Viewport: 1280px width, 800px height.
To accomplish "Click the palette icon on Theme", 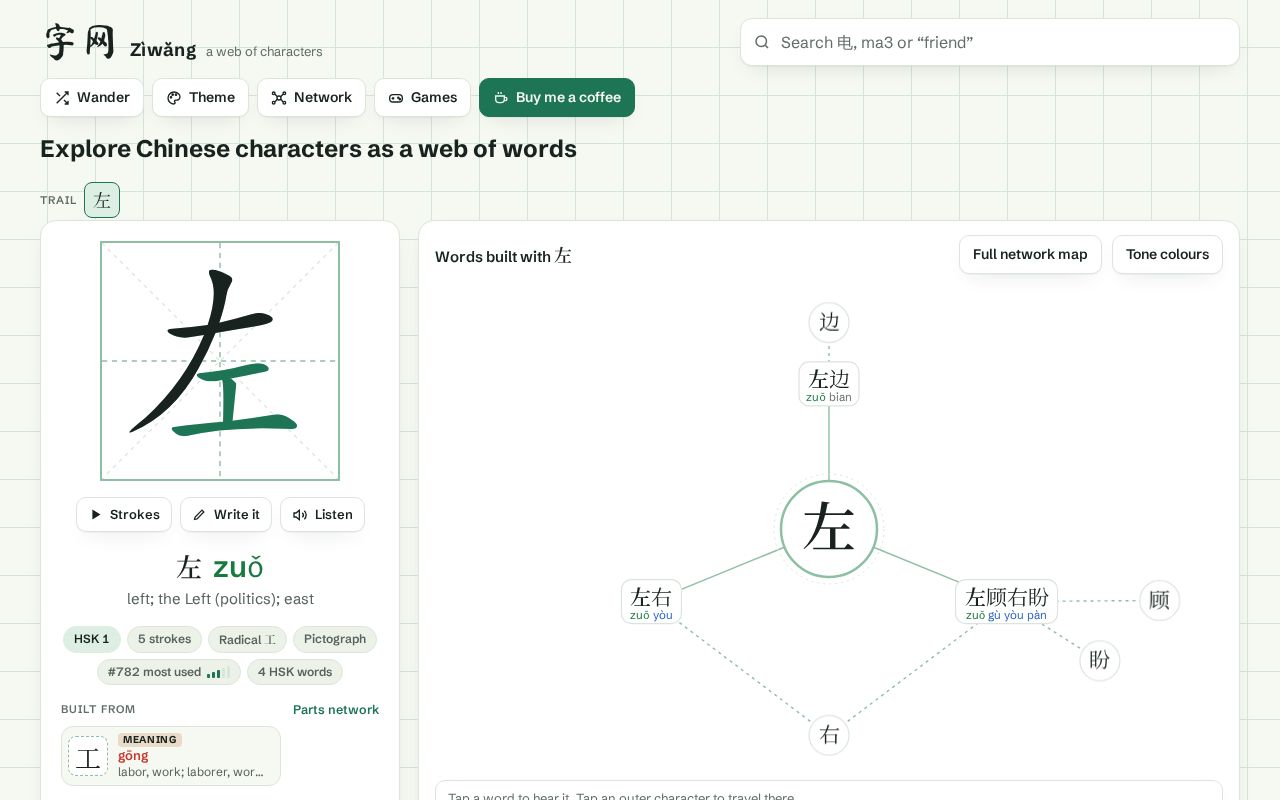I will tap(174, 98).
